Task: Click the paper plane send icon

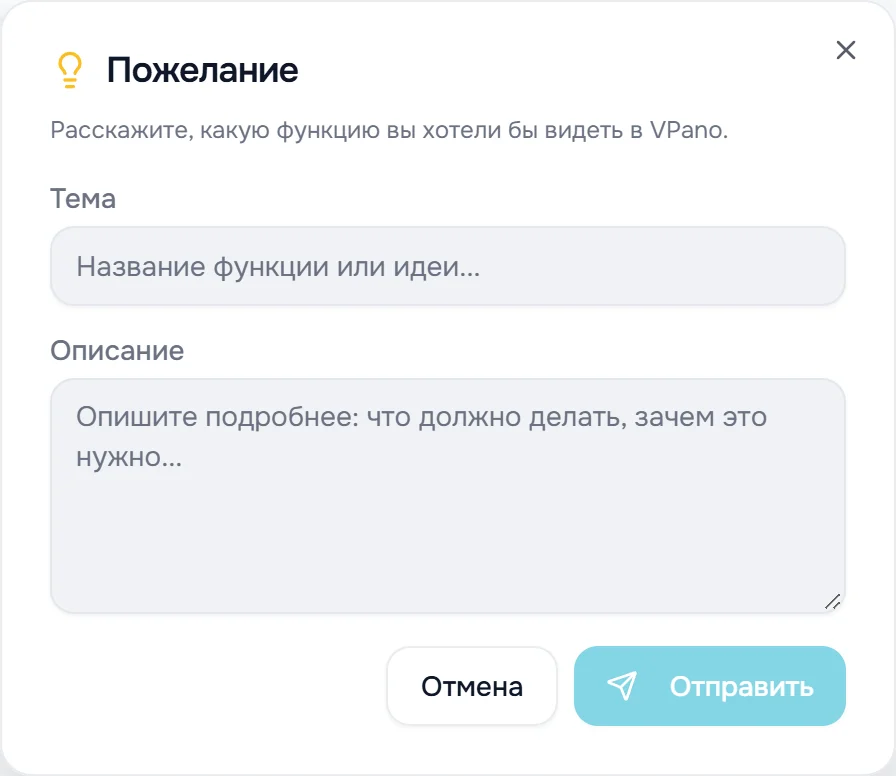Action: click(622, 686)
